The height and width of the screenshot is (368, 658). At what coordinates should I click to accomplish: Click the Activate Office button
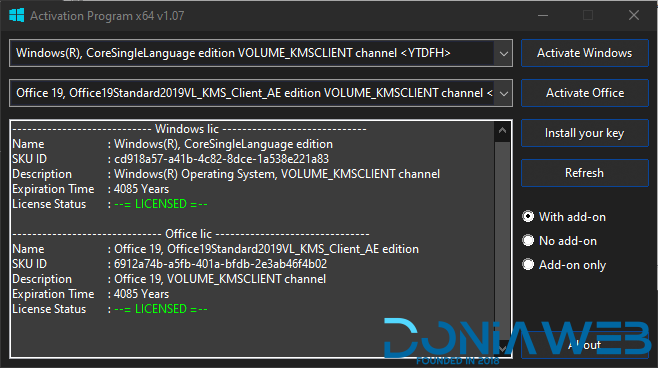tap(585, 93)
